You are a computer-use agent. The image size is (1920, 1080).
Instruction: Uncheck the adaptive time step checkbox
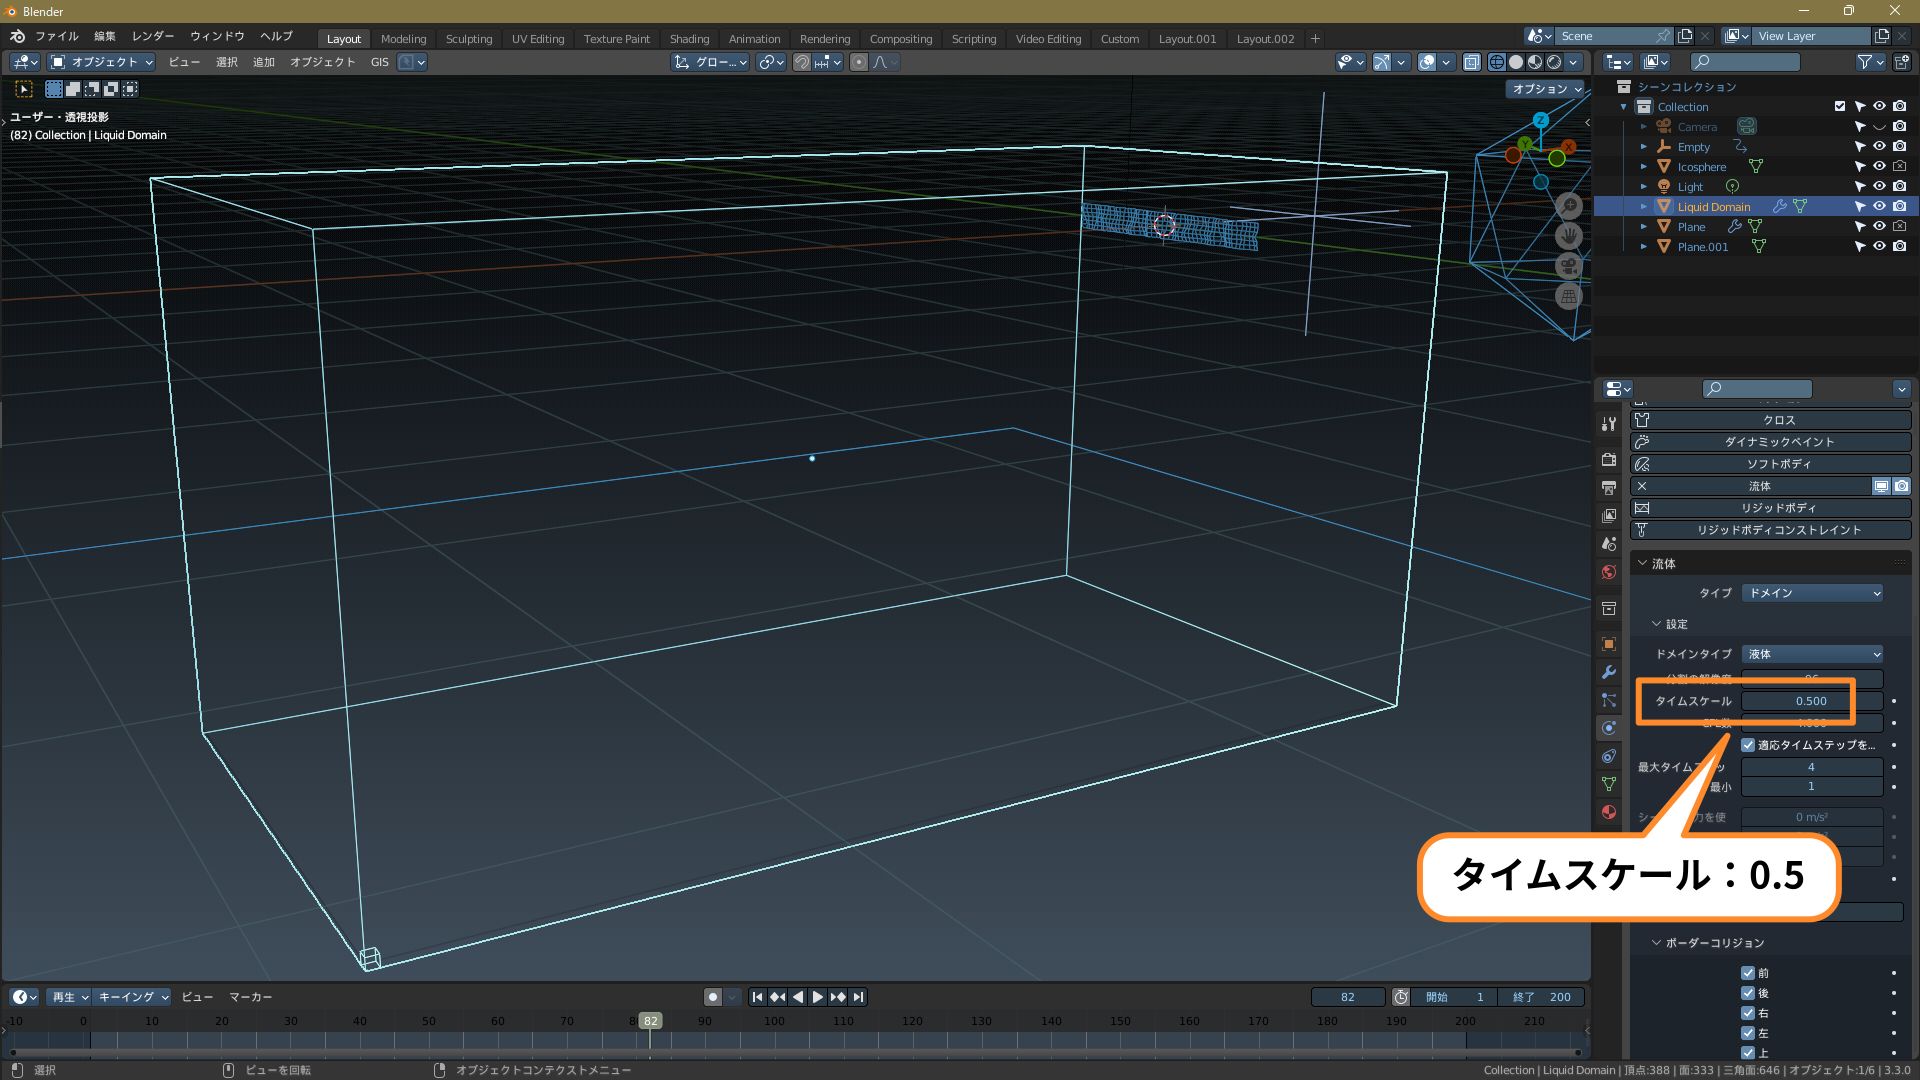(1748, 745)
